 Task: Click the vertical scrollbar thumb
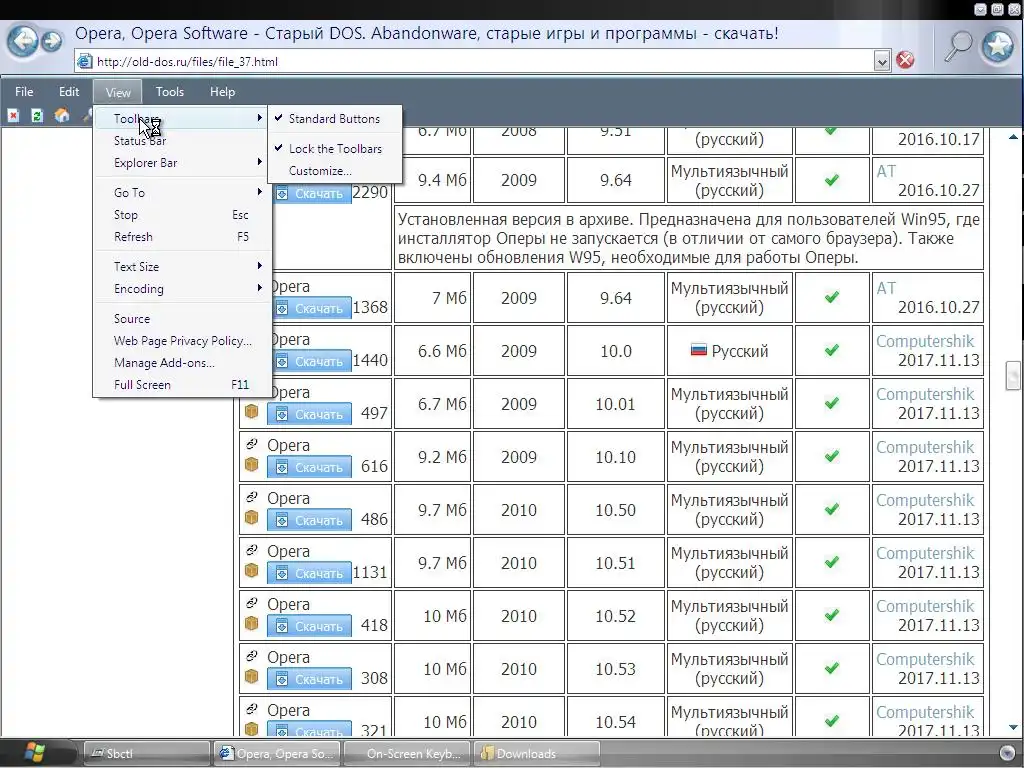point(1013,375)
